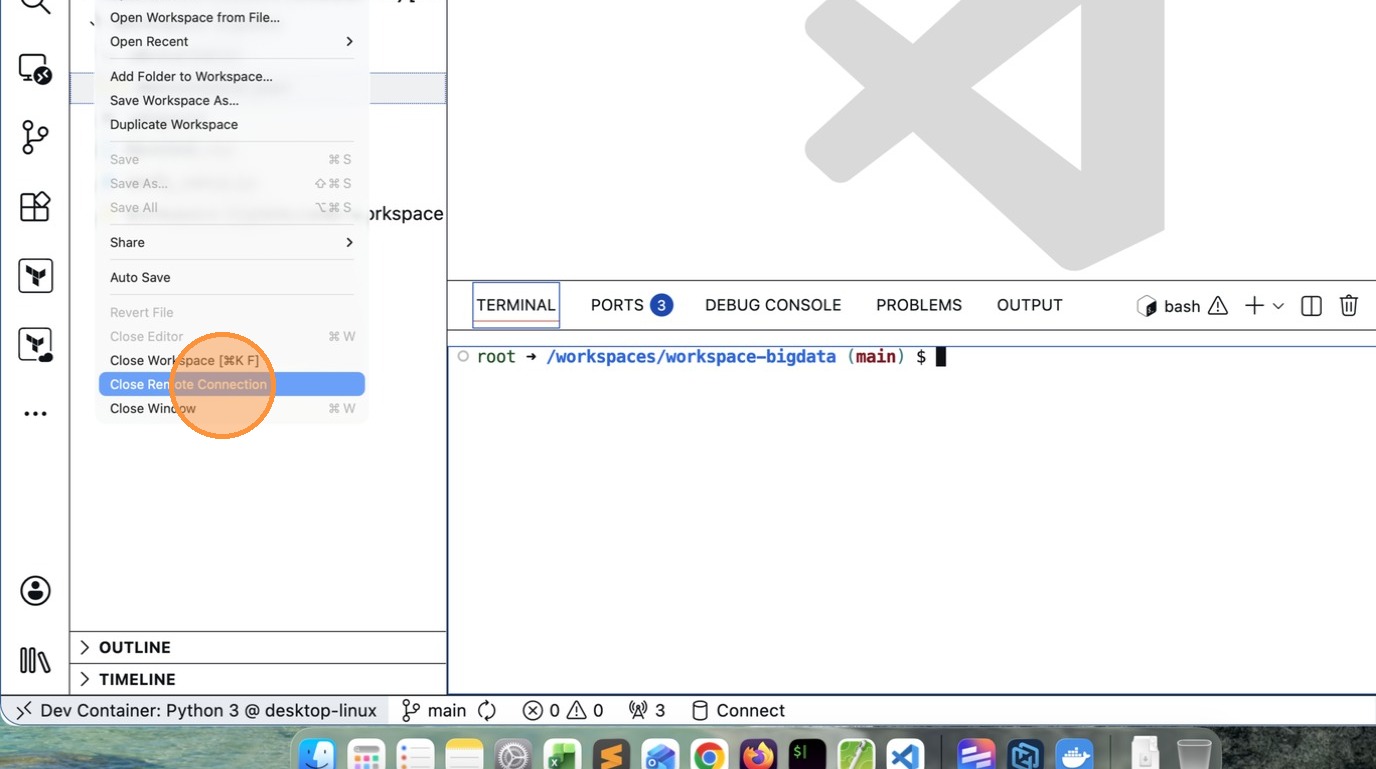This screenshot has height=769, width=1376.
Task: Open Firefox from the dock
Action: point(758,755)
